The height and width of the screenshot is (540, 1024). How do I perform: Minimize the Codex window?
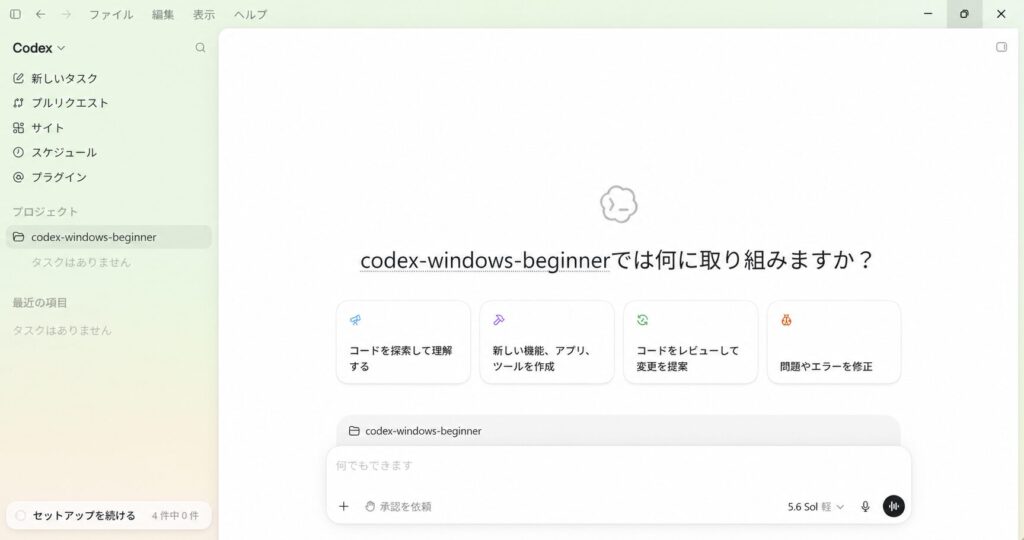(928, 14)
